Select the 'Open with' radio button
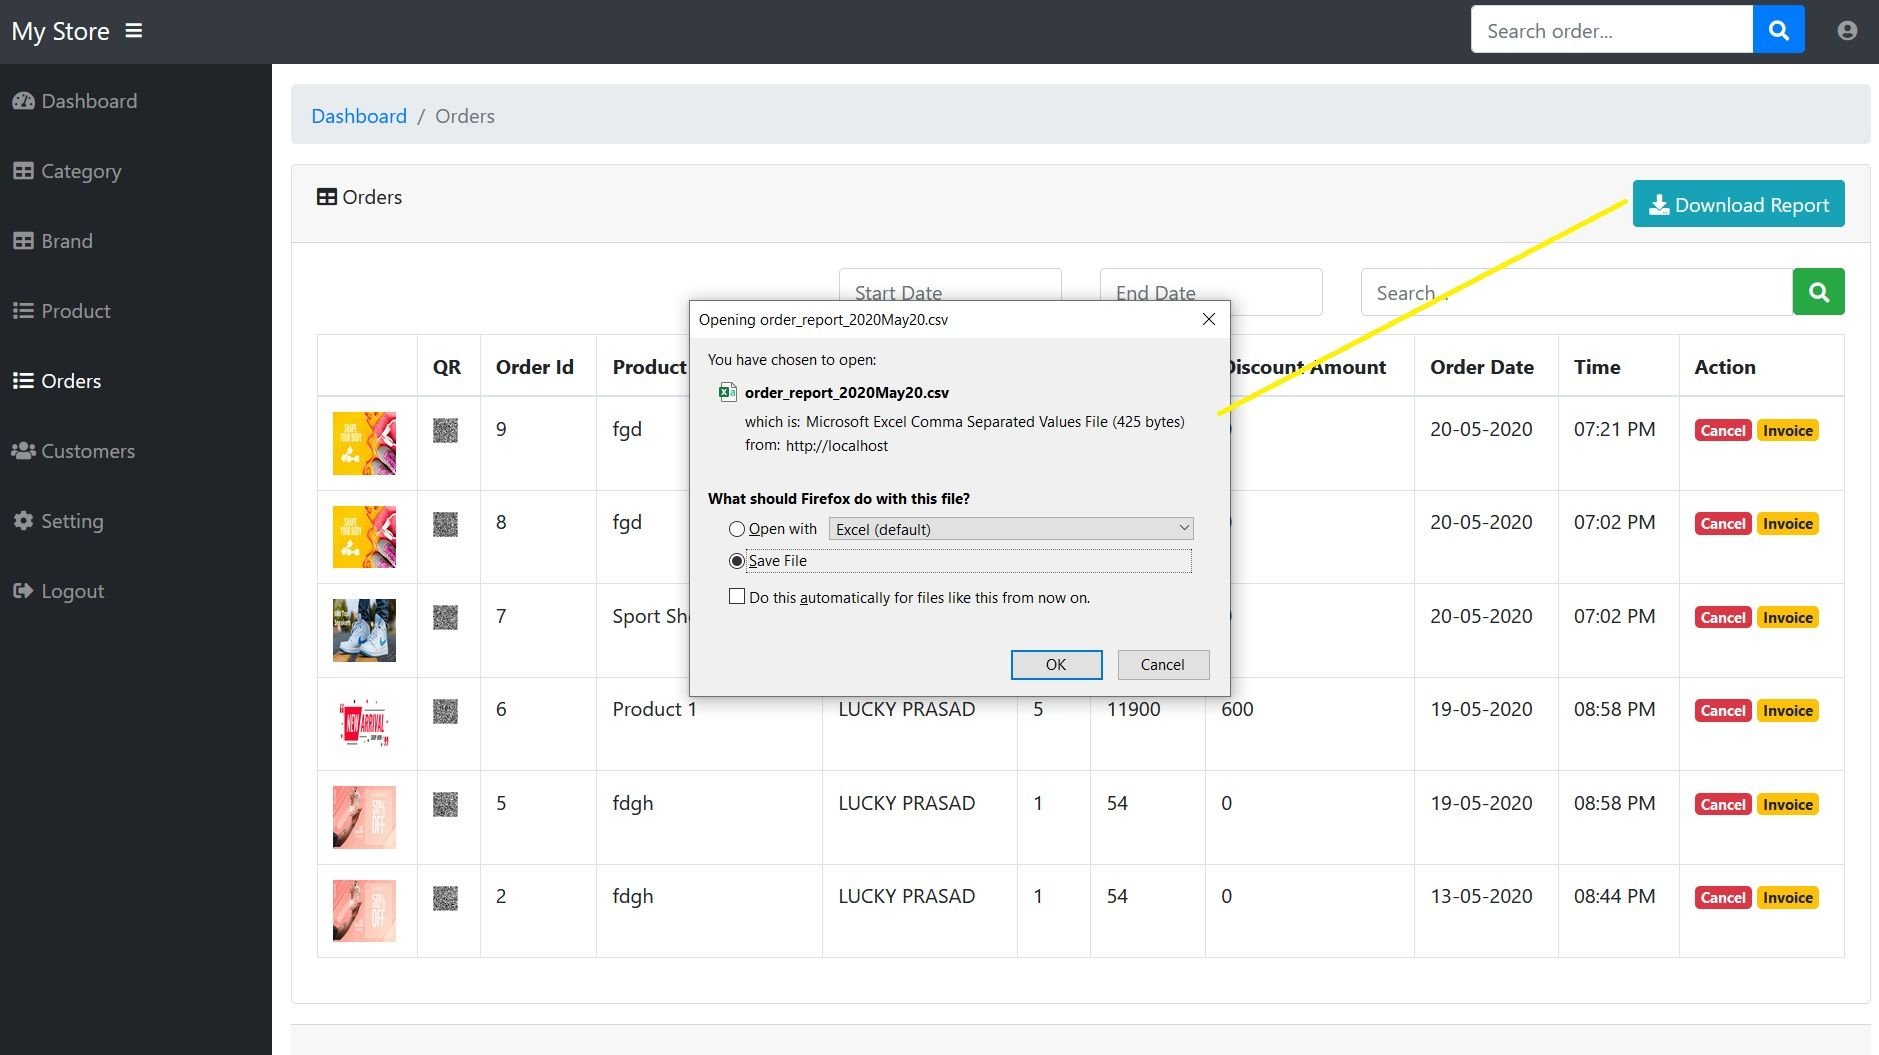Image resolution: width=1879 pixels, height=1055 pixels. pyautogui.click(x=737, y=529)
